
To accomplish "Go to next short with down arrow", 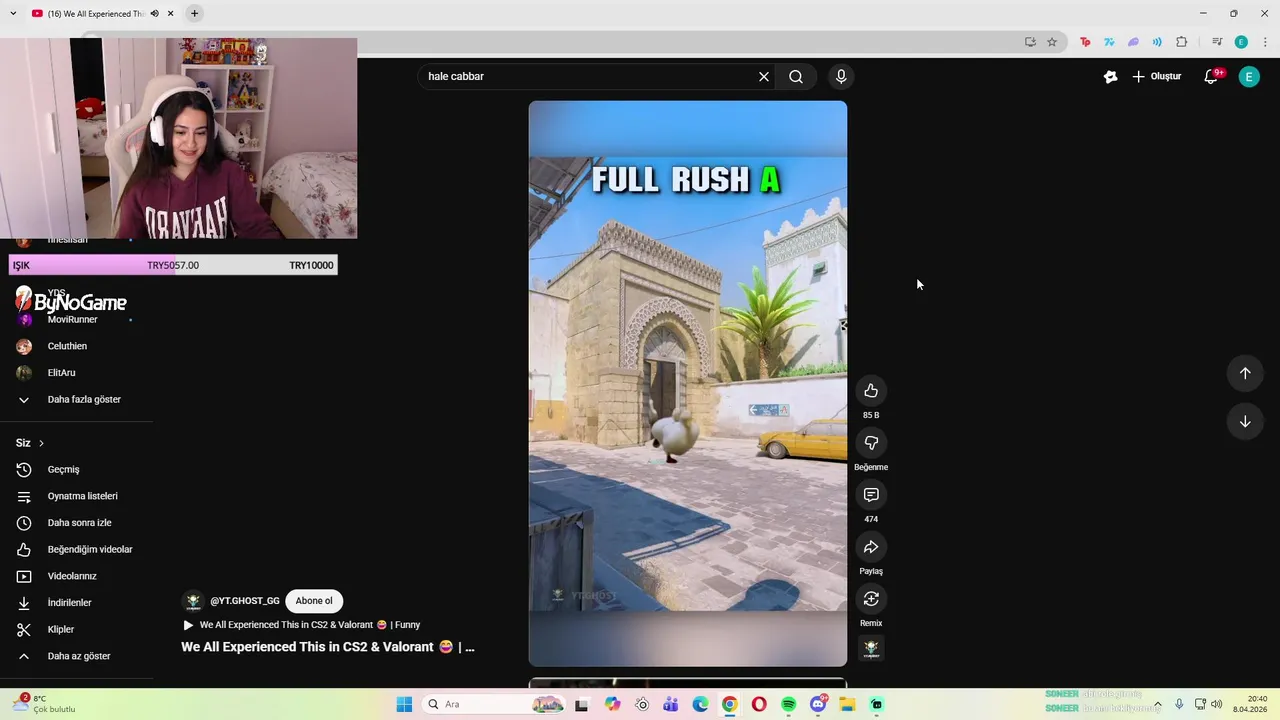I will point(1245,421).
